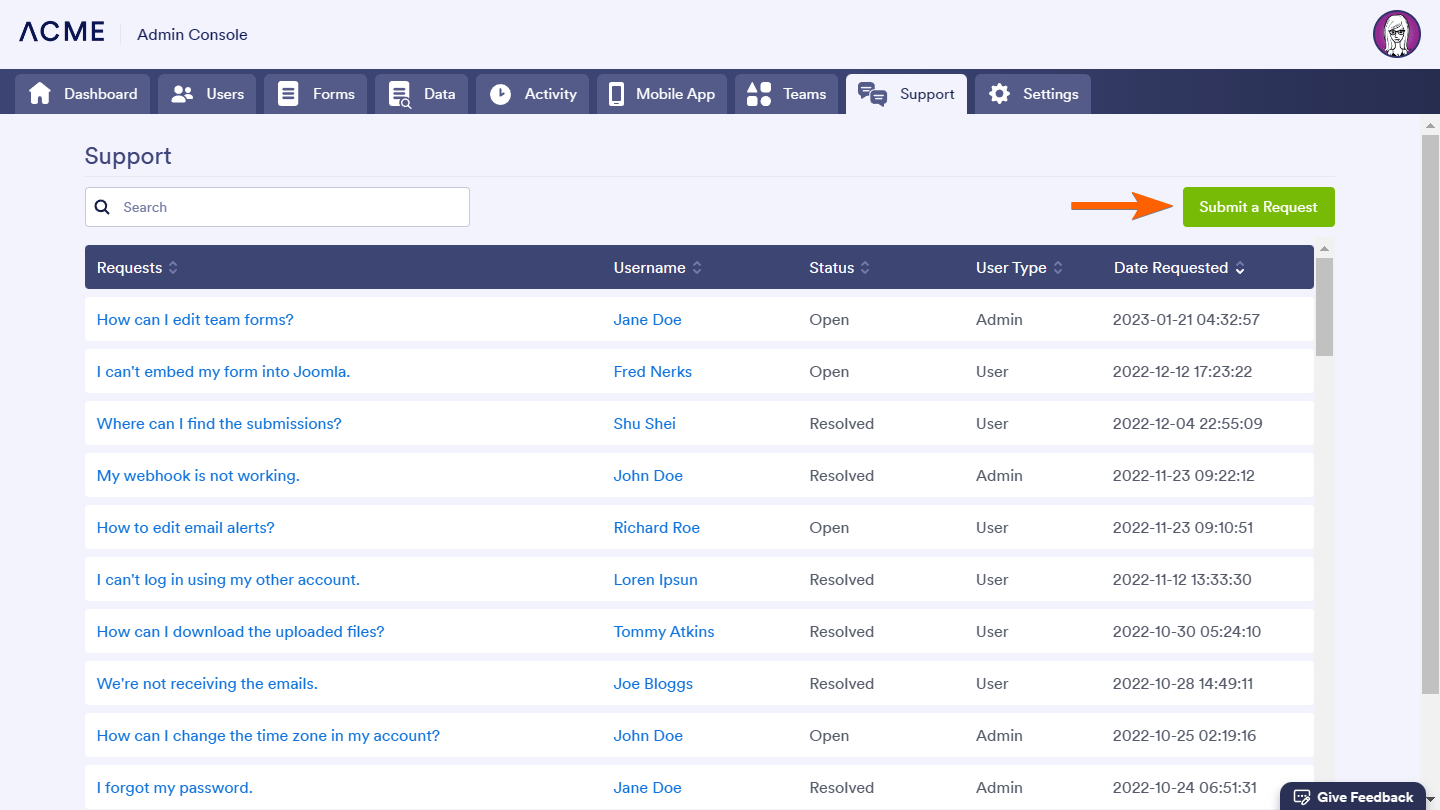Image resolution: width=1440 pixels, height=810 pixels.
Task: Focus the Search input field
Action: tap(290, 207)
